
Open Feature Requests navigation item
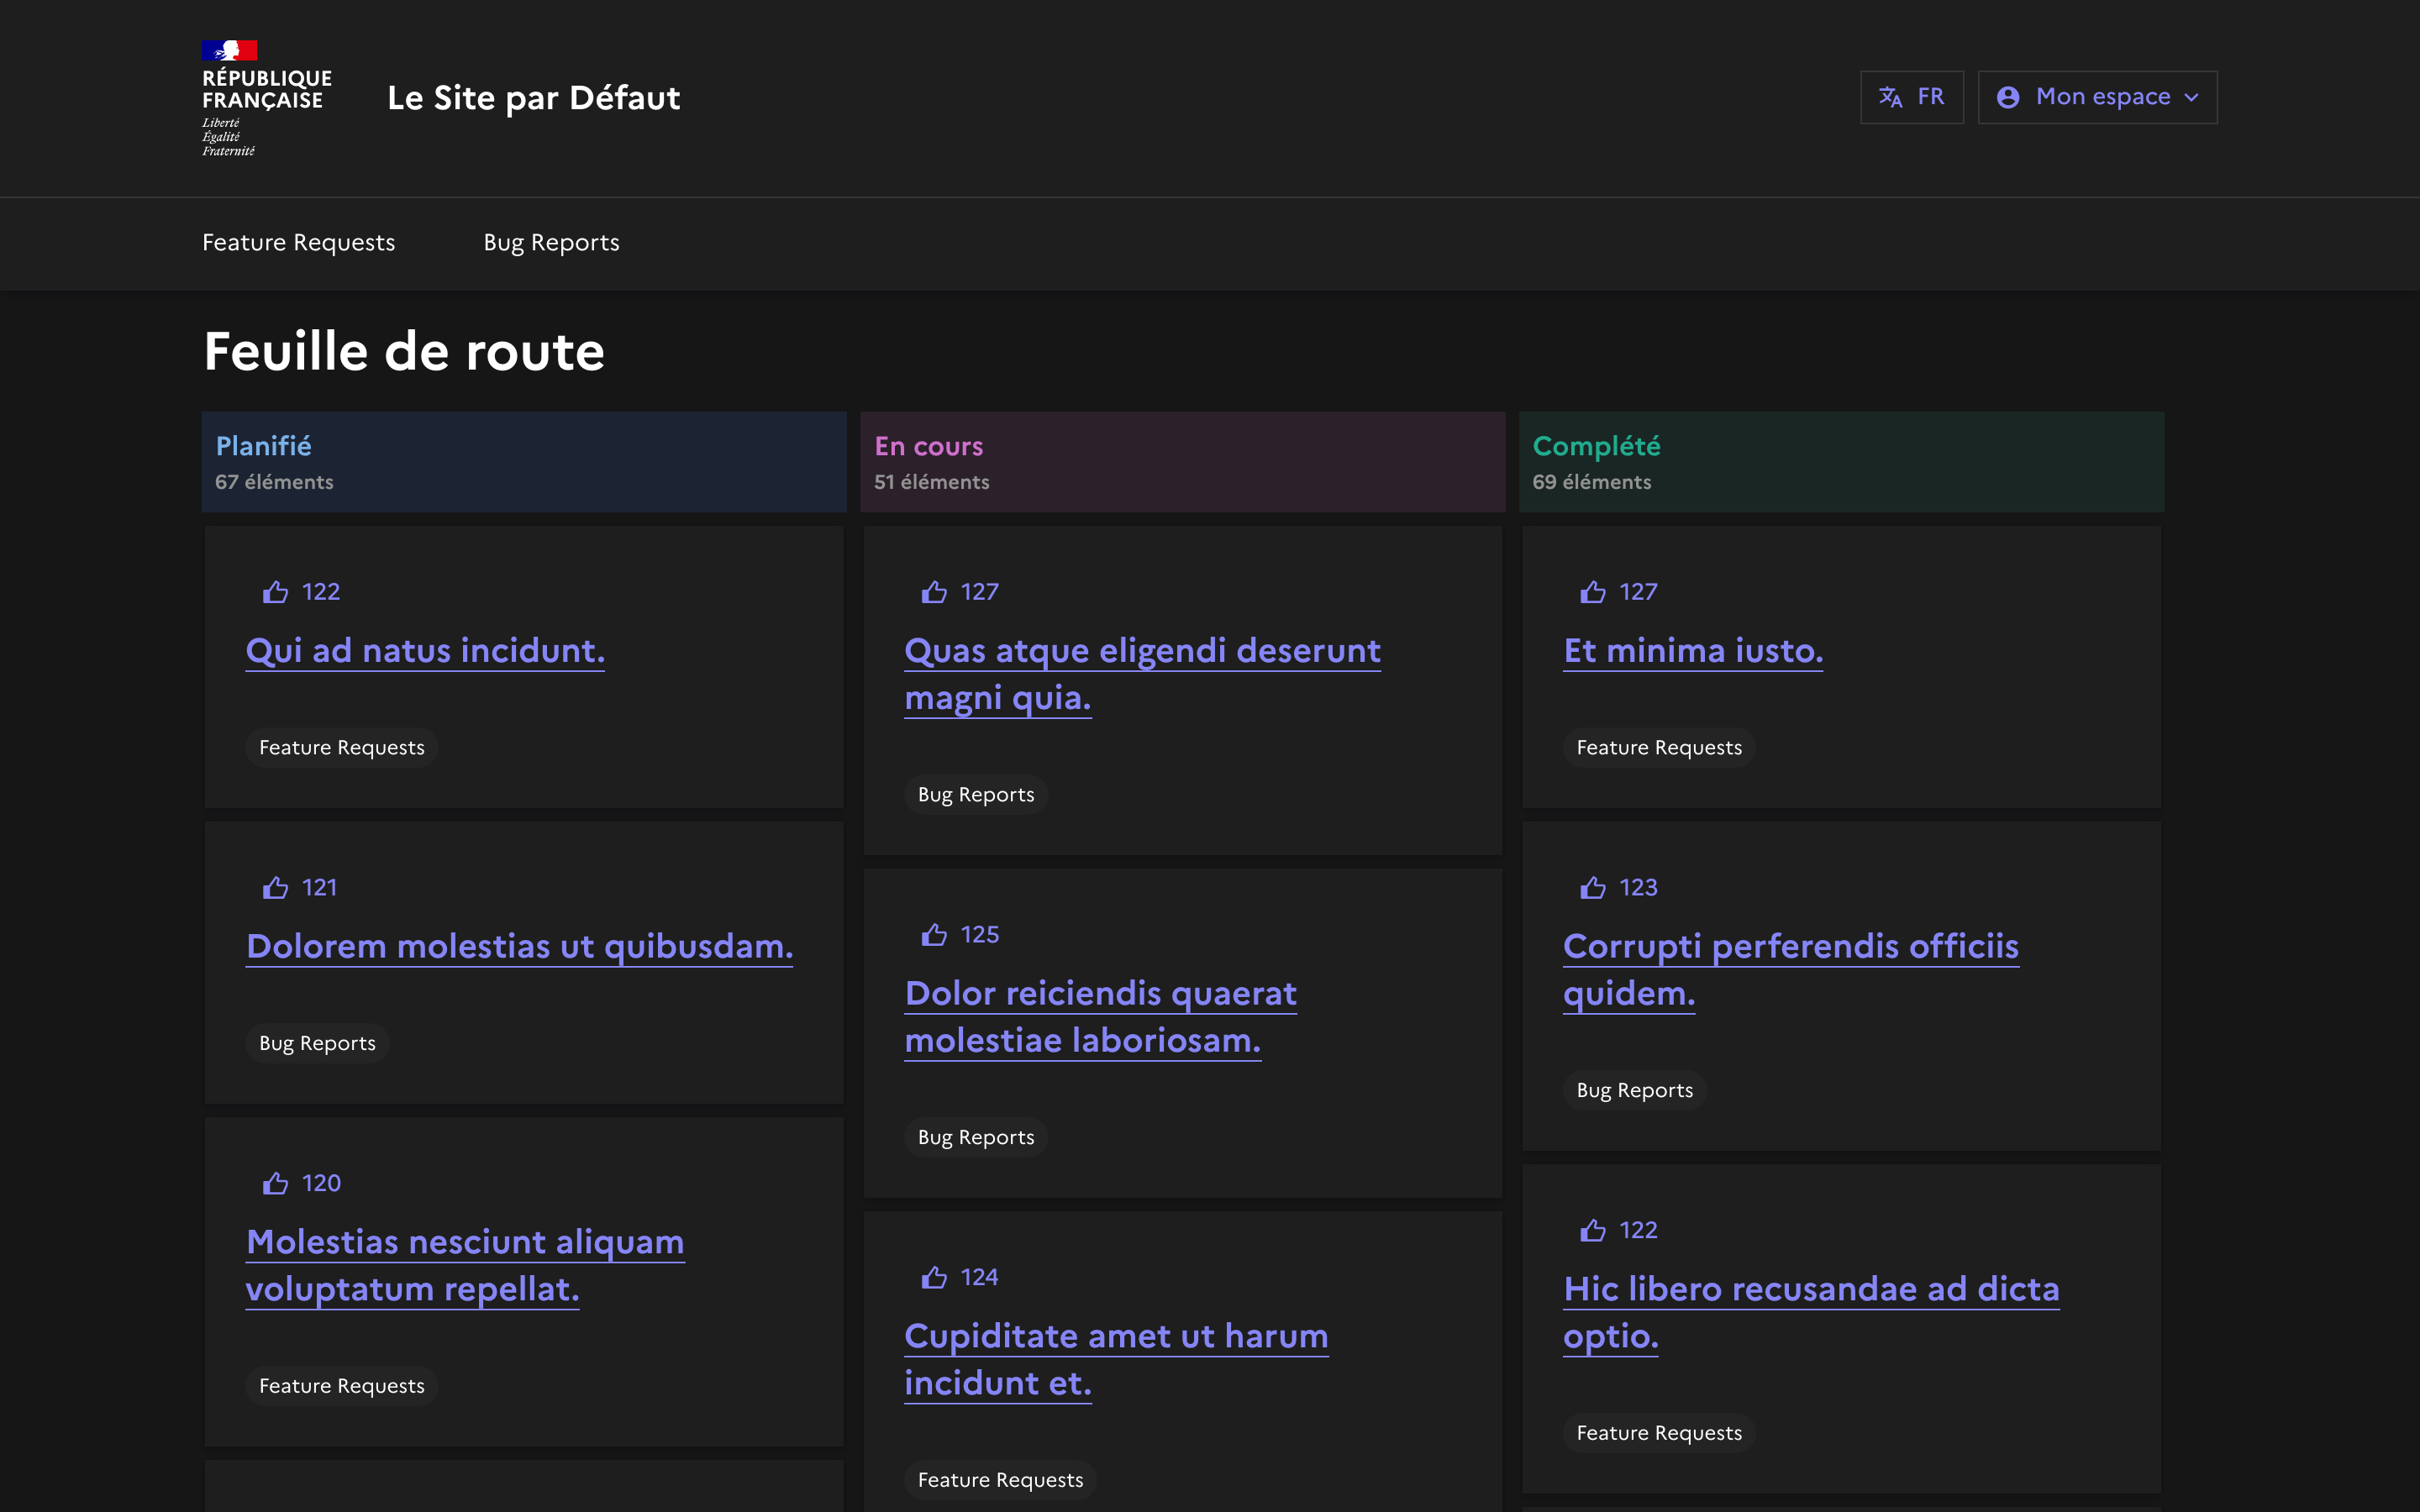298,243
